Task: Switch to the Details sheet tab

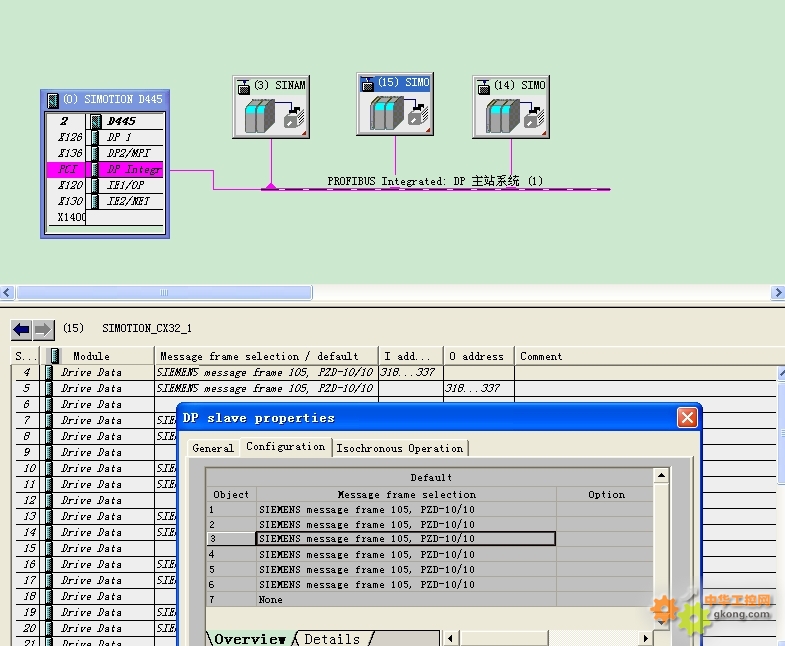Action: [x=332, y=638]
